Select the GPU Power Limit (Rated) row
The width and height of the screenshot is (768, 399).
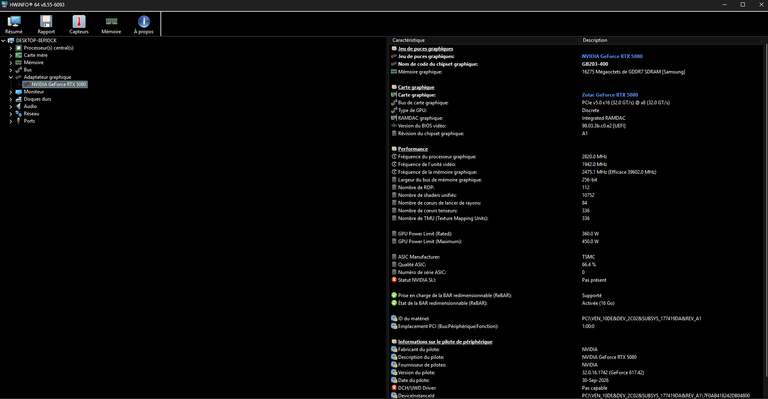[576, 234]
